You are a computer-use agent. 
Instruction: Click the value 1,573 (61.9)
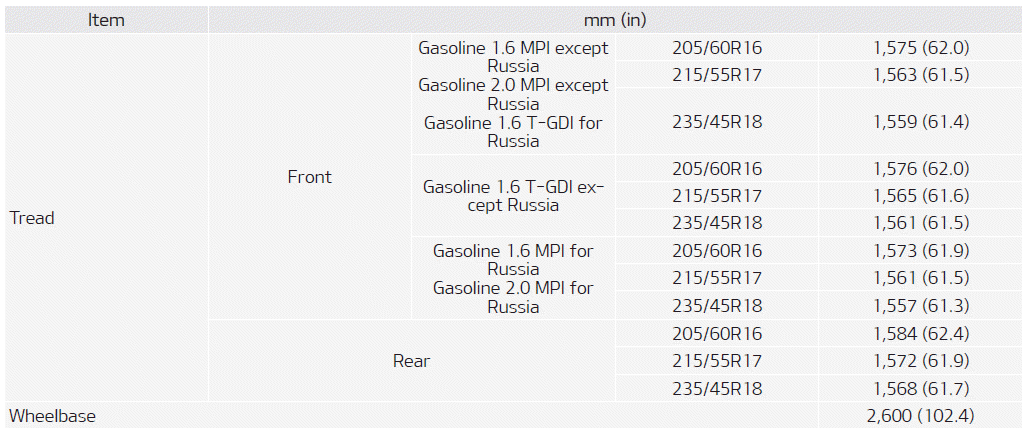click(x=921, y=251)
